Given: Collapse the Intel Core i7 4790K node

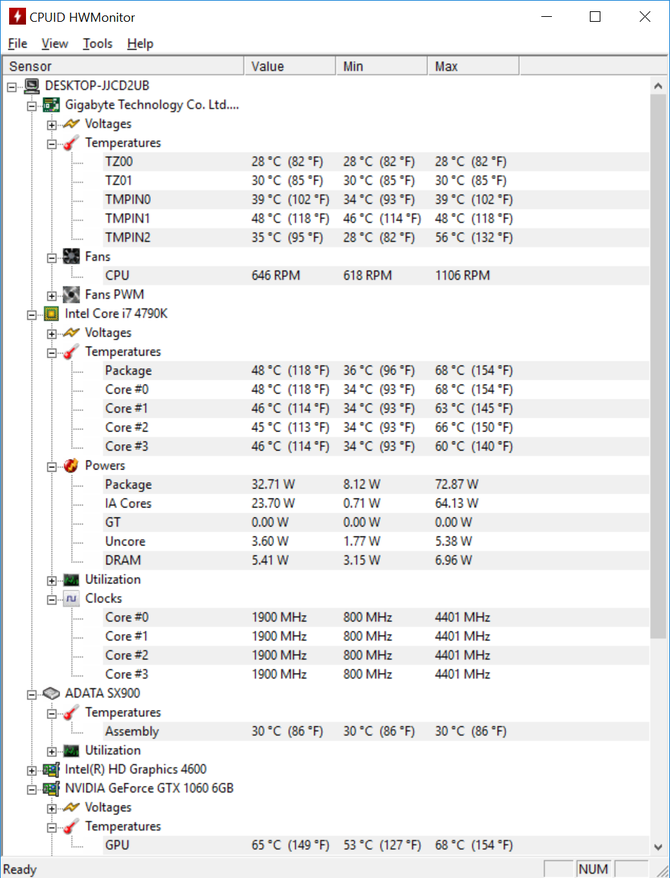Looking at the screenshot, I should (32, 315).
